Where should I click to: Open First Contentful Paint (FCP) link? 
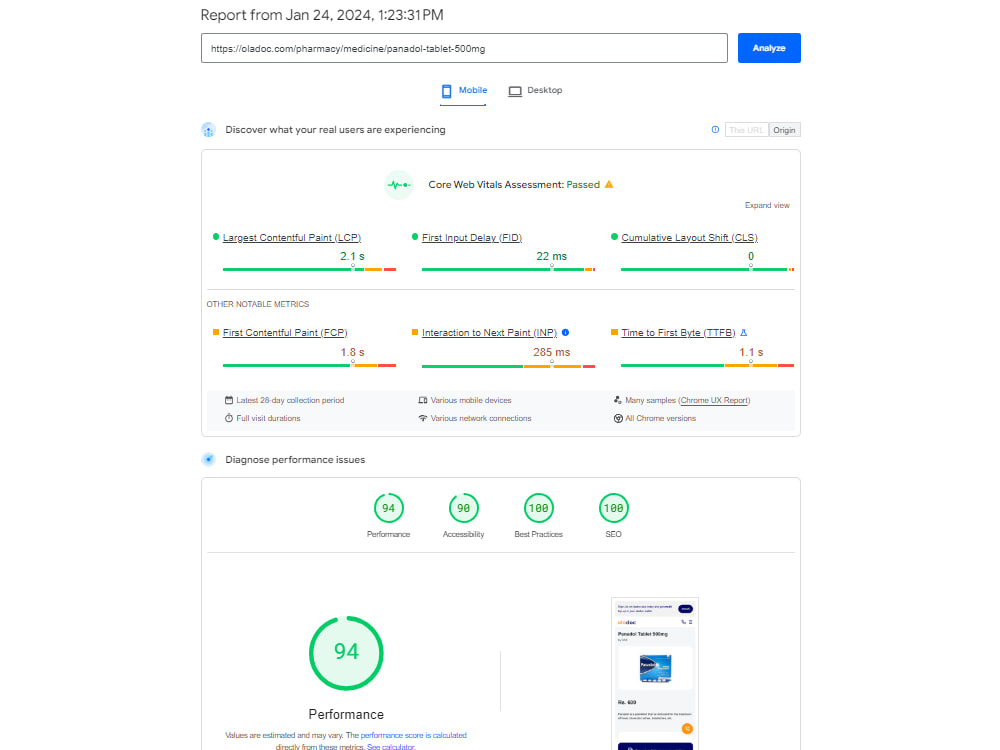click(x=284, y=332)
